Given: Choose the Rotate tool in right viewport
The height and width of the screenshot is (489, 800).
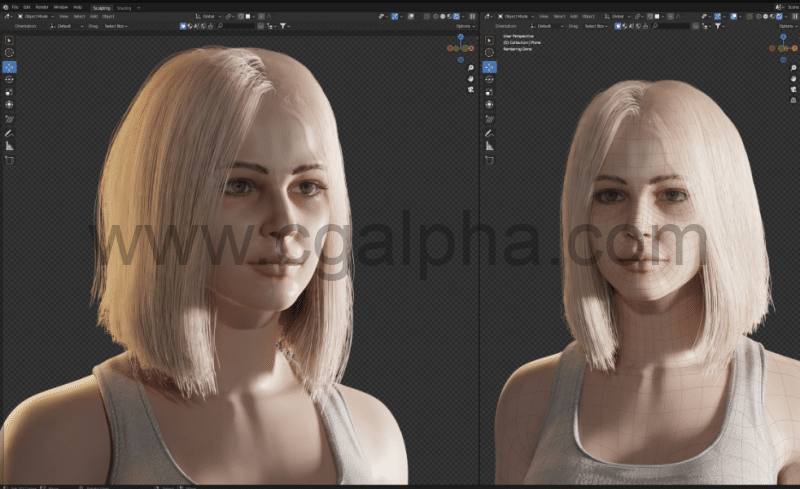Looking at the screenshot, I should click(x=489, y=80).
